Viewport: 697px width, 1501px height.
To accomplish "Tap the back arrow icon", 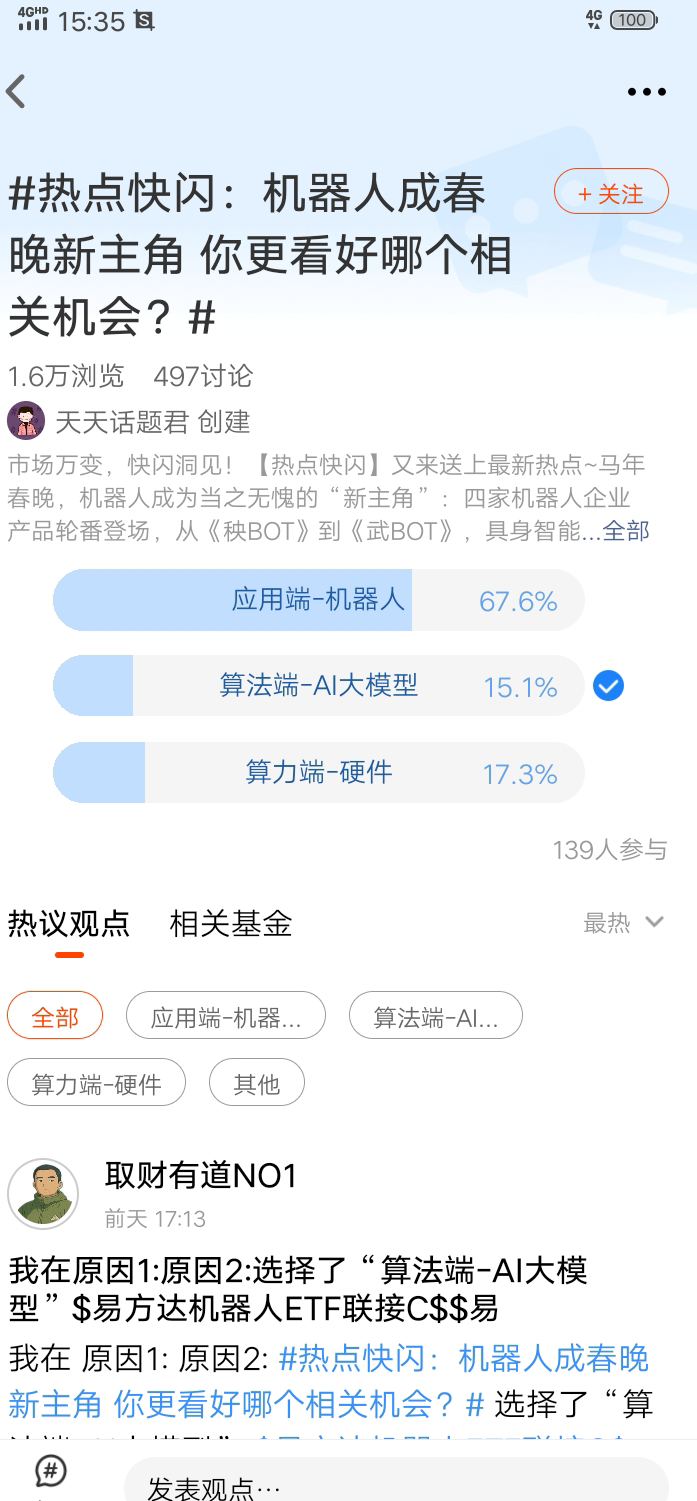I will (x=16, y=92).
